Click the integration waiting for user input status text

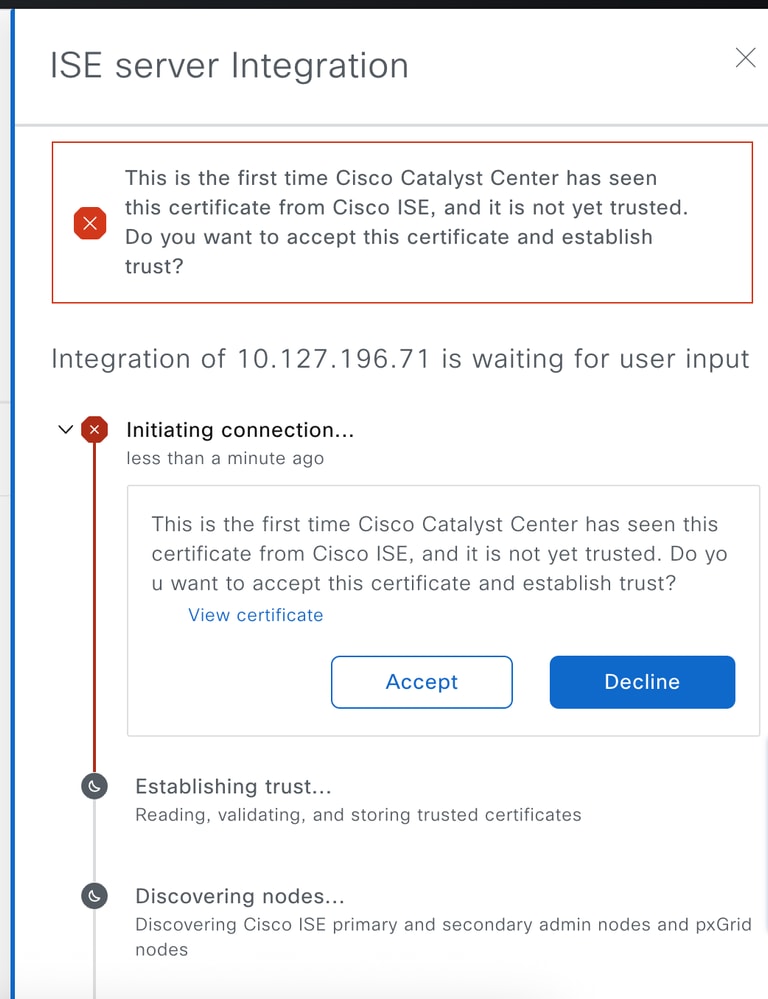[x=400, y=359]
